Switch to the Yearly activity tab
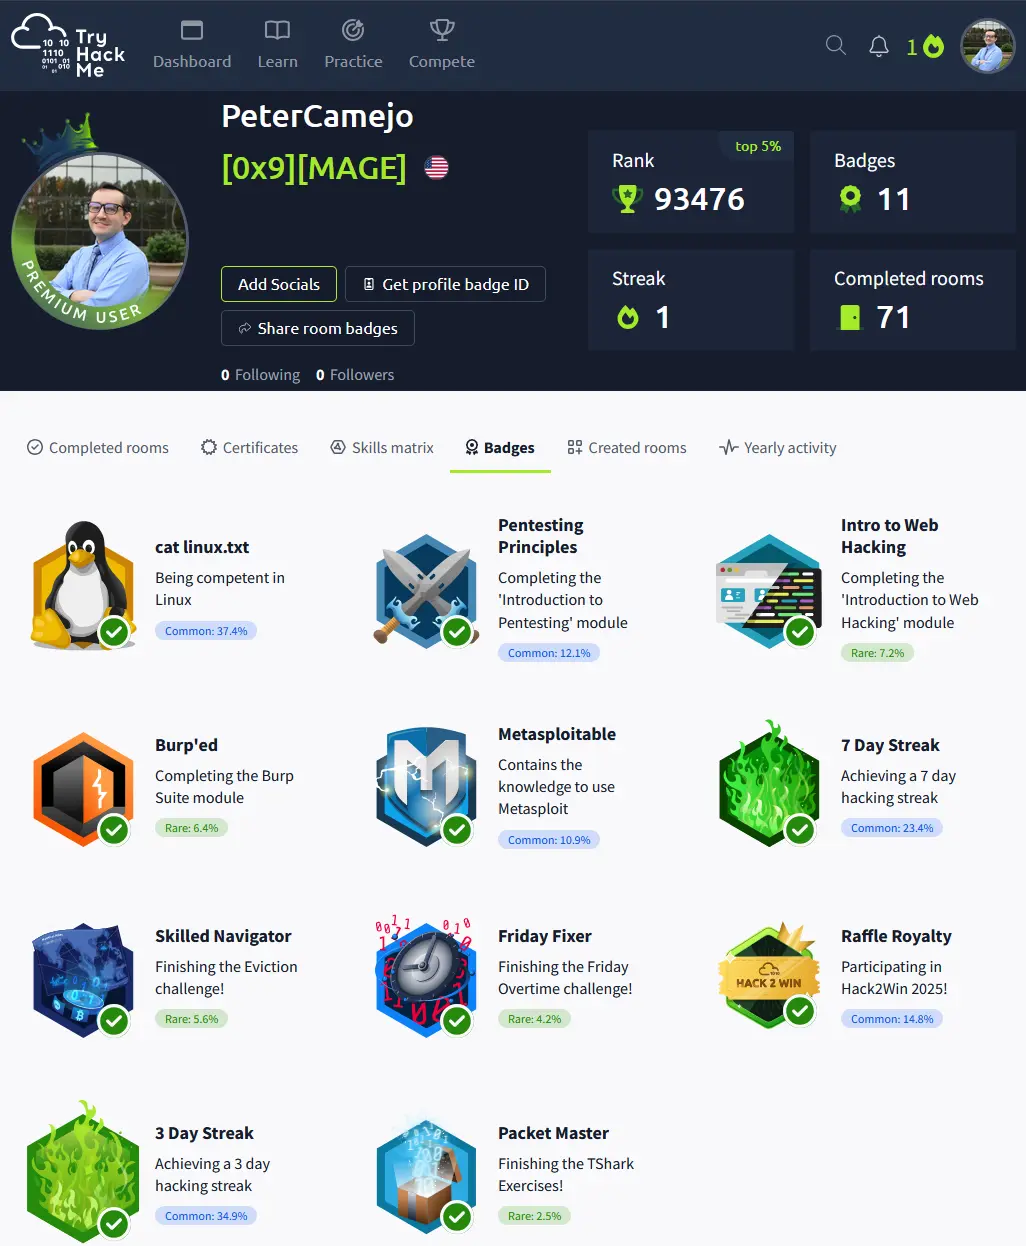 pyautogui.click(x=777, y=447)
